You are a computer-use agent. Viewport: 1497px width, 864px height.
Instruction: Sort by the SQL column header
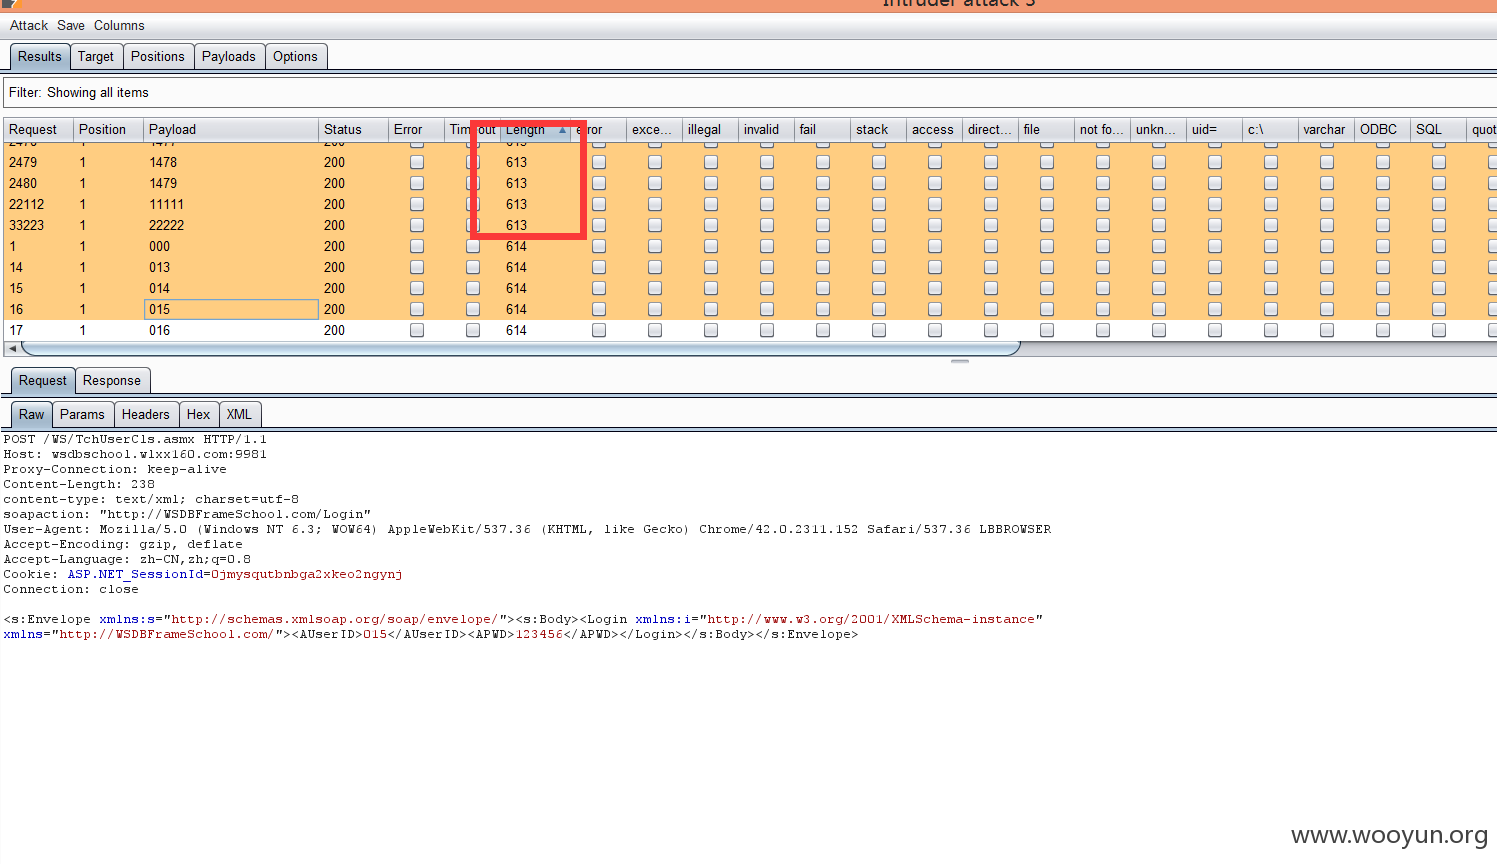(x=1439, y=130)
